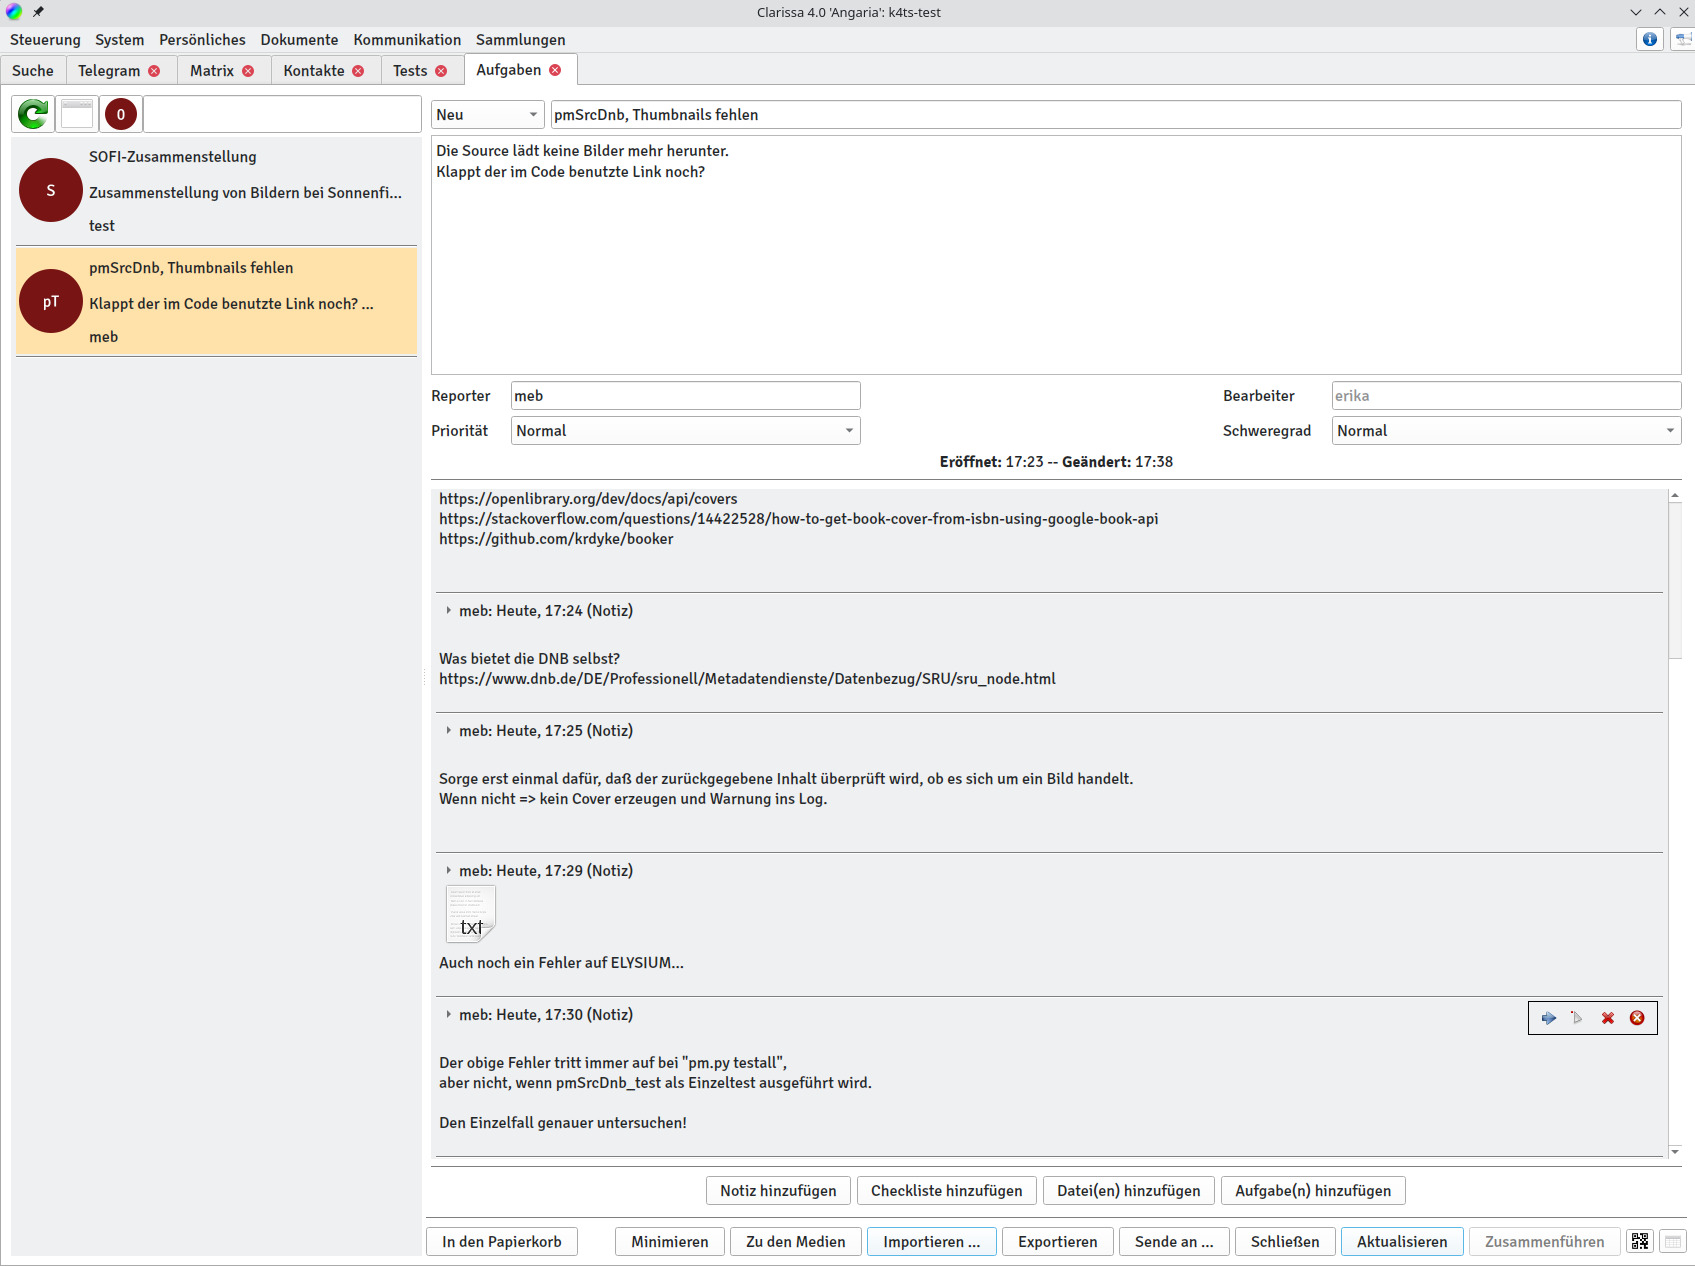This screenshot has width=1695, height=1266.
Task: Open the Steuerung menu
Action: [45, 40]
